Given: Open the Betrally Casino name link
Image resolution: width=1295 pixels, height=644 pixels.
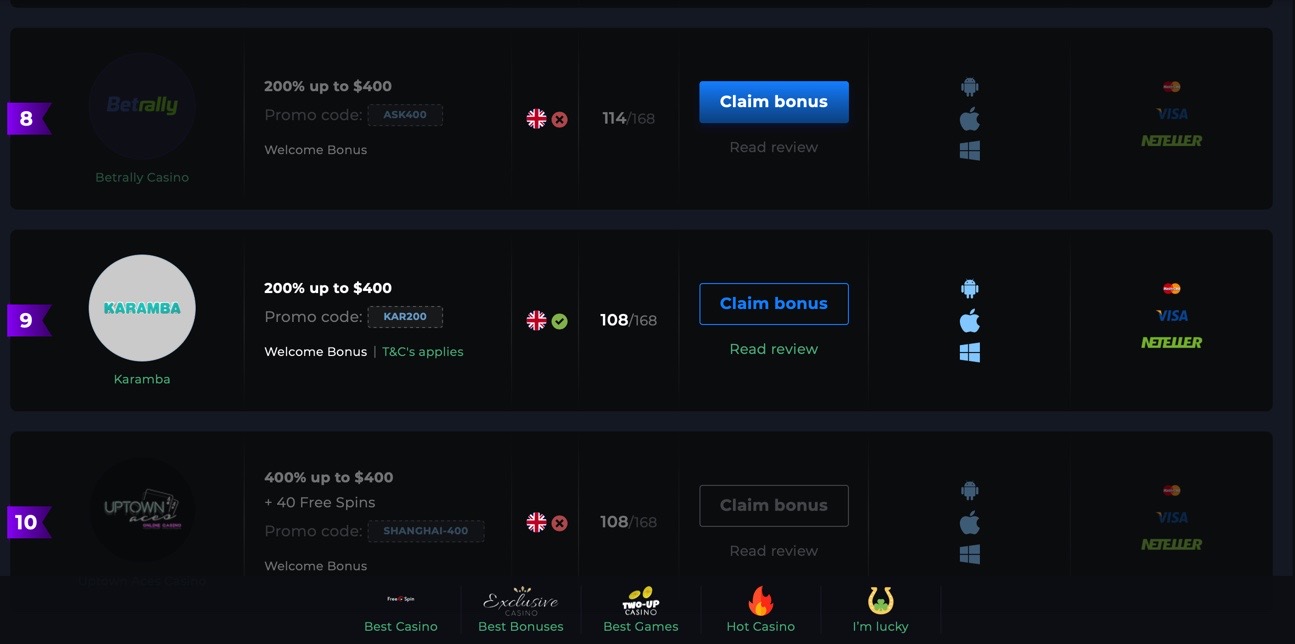Looking at the screenshot, I should (x=142, y=177).
